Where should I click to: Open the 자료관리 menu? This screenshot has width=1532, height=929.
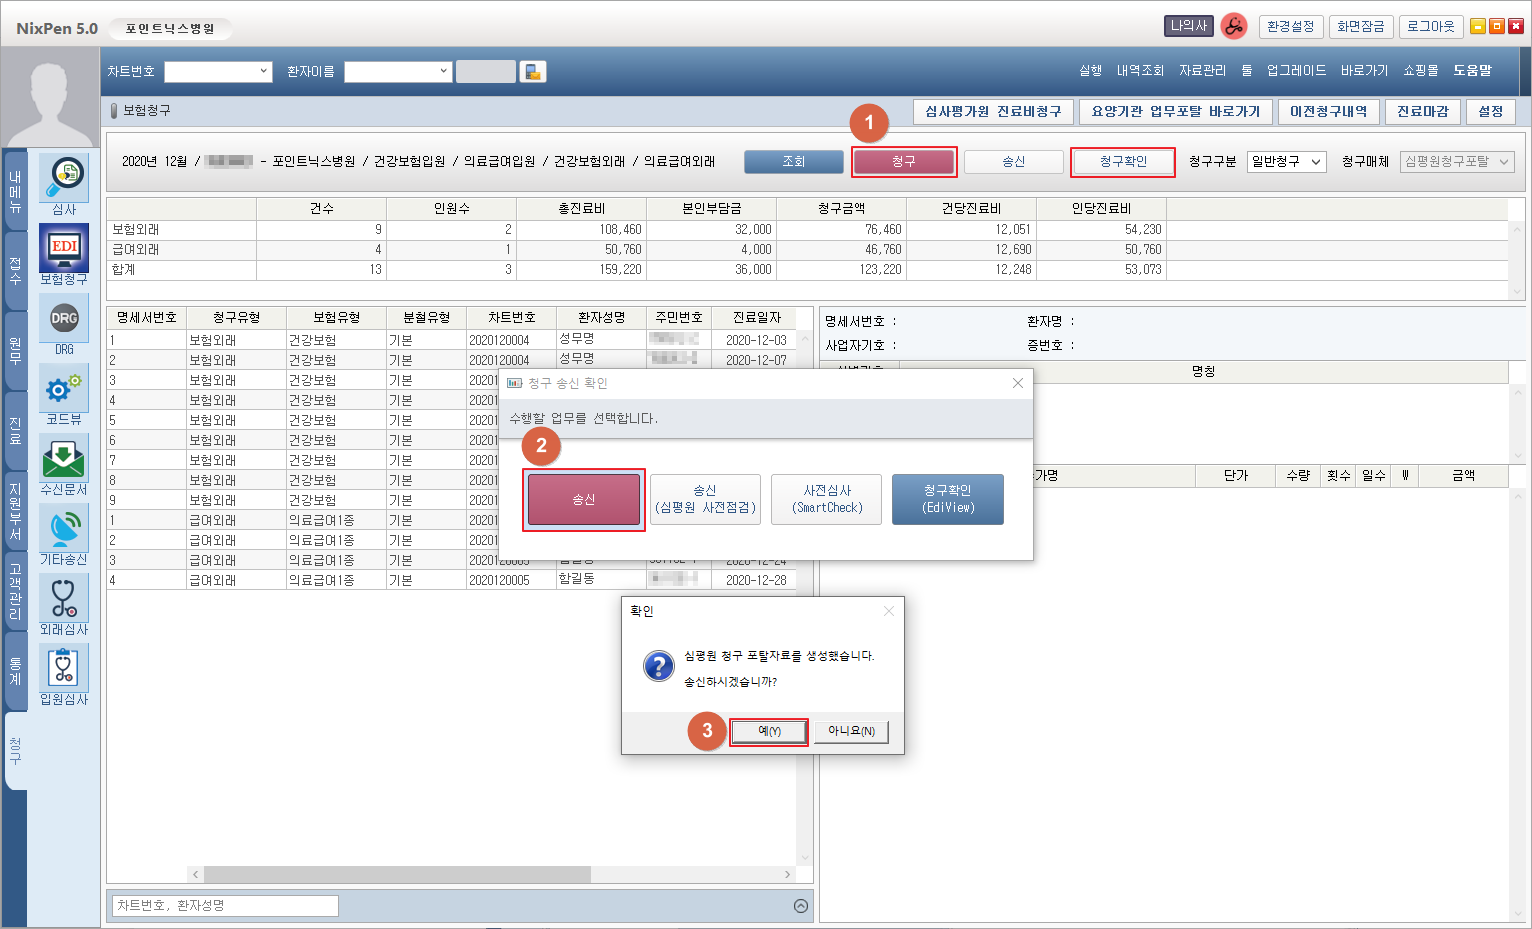click(1202, 71)
